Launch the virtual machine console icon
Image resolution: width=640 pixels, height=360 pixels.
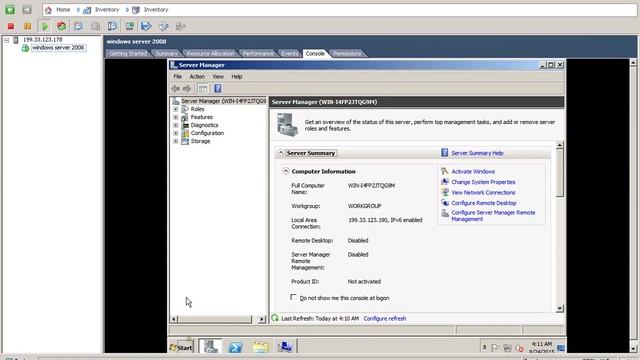point(129,26)
